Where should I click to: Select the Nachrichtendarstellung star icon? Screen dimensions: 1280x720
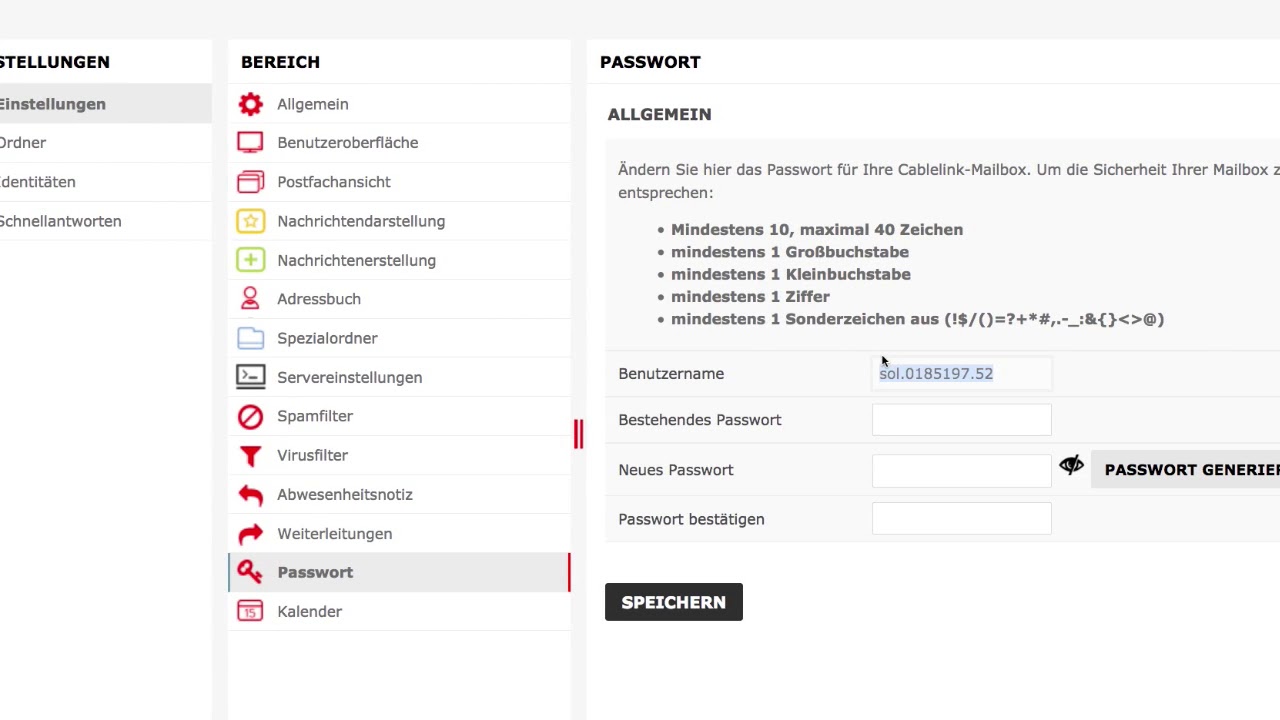coord(250,221)
